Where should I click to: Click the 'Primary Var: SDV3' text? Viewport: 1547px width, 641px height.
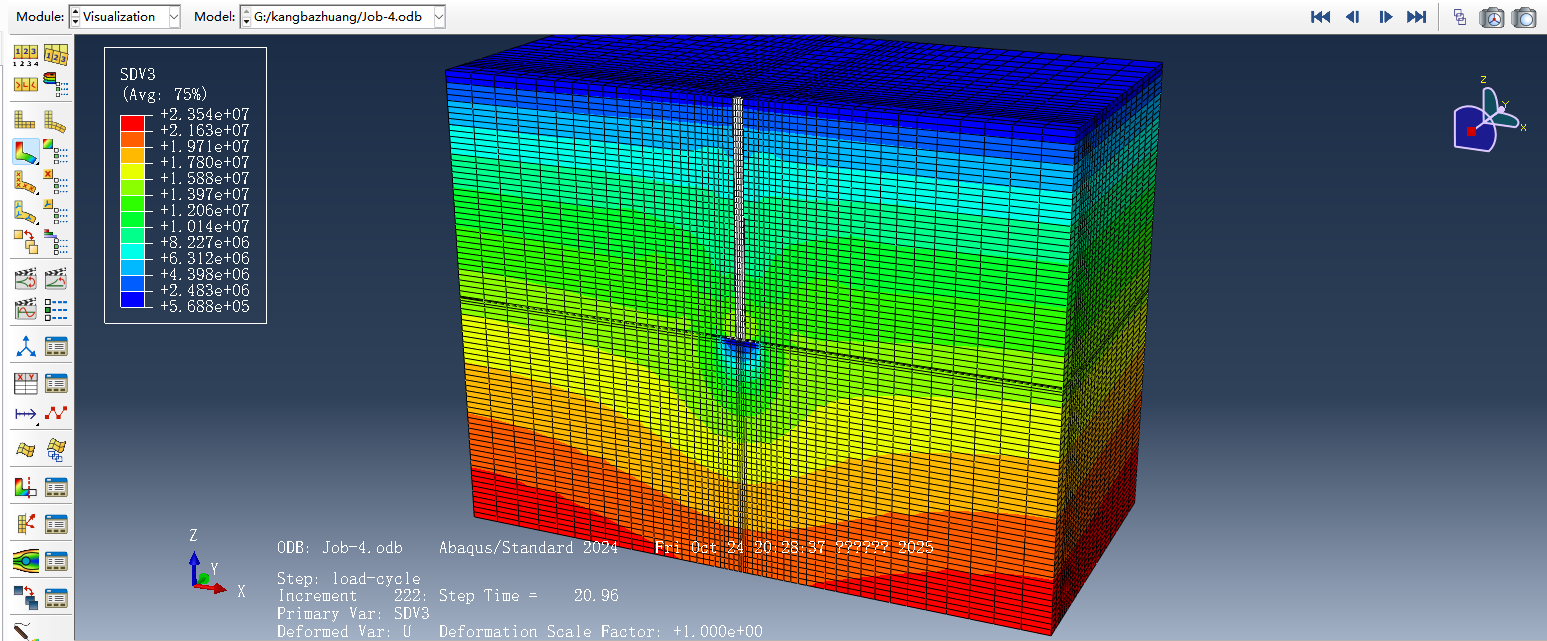coord(354,613)
